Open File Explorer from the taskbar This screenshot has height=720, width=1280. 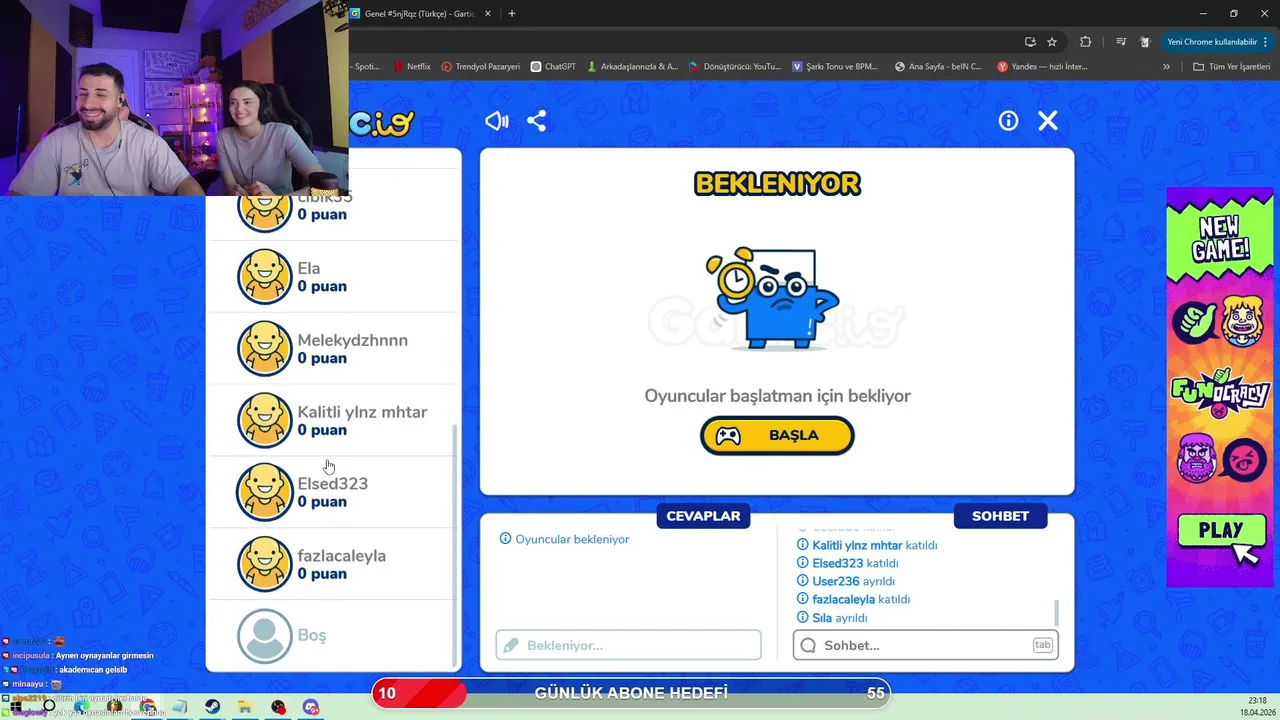(x=245, y=707)
